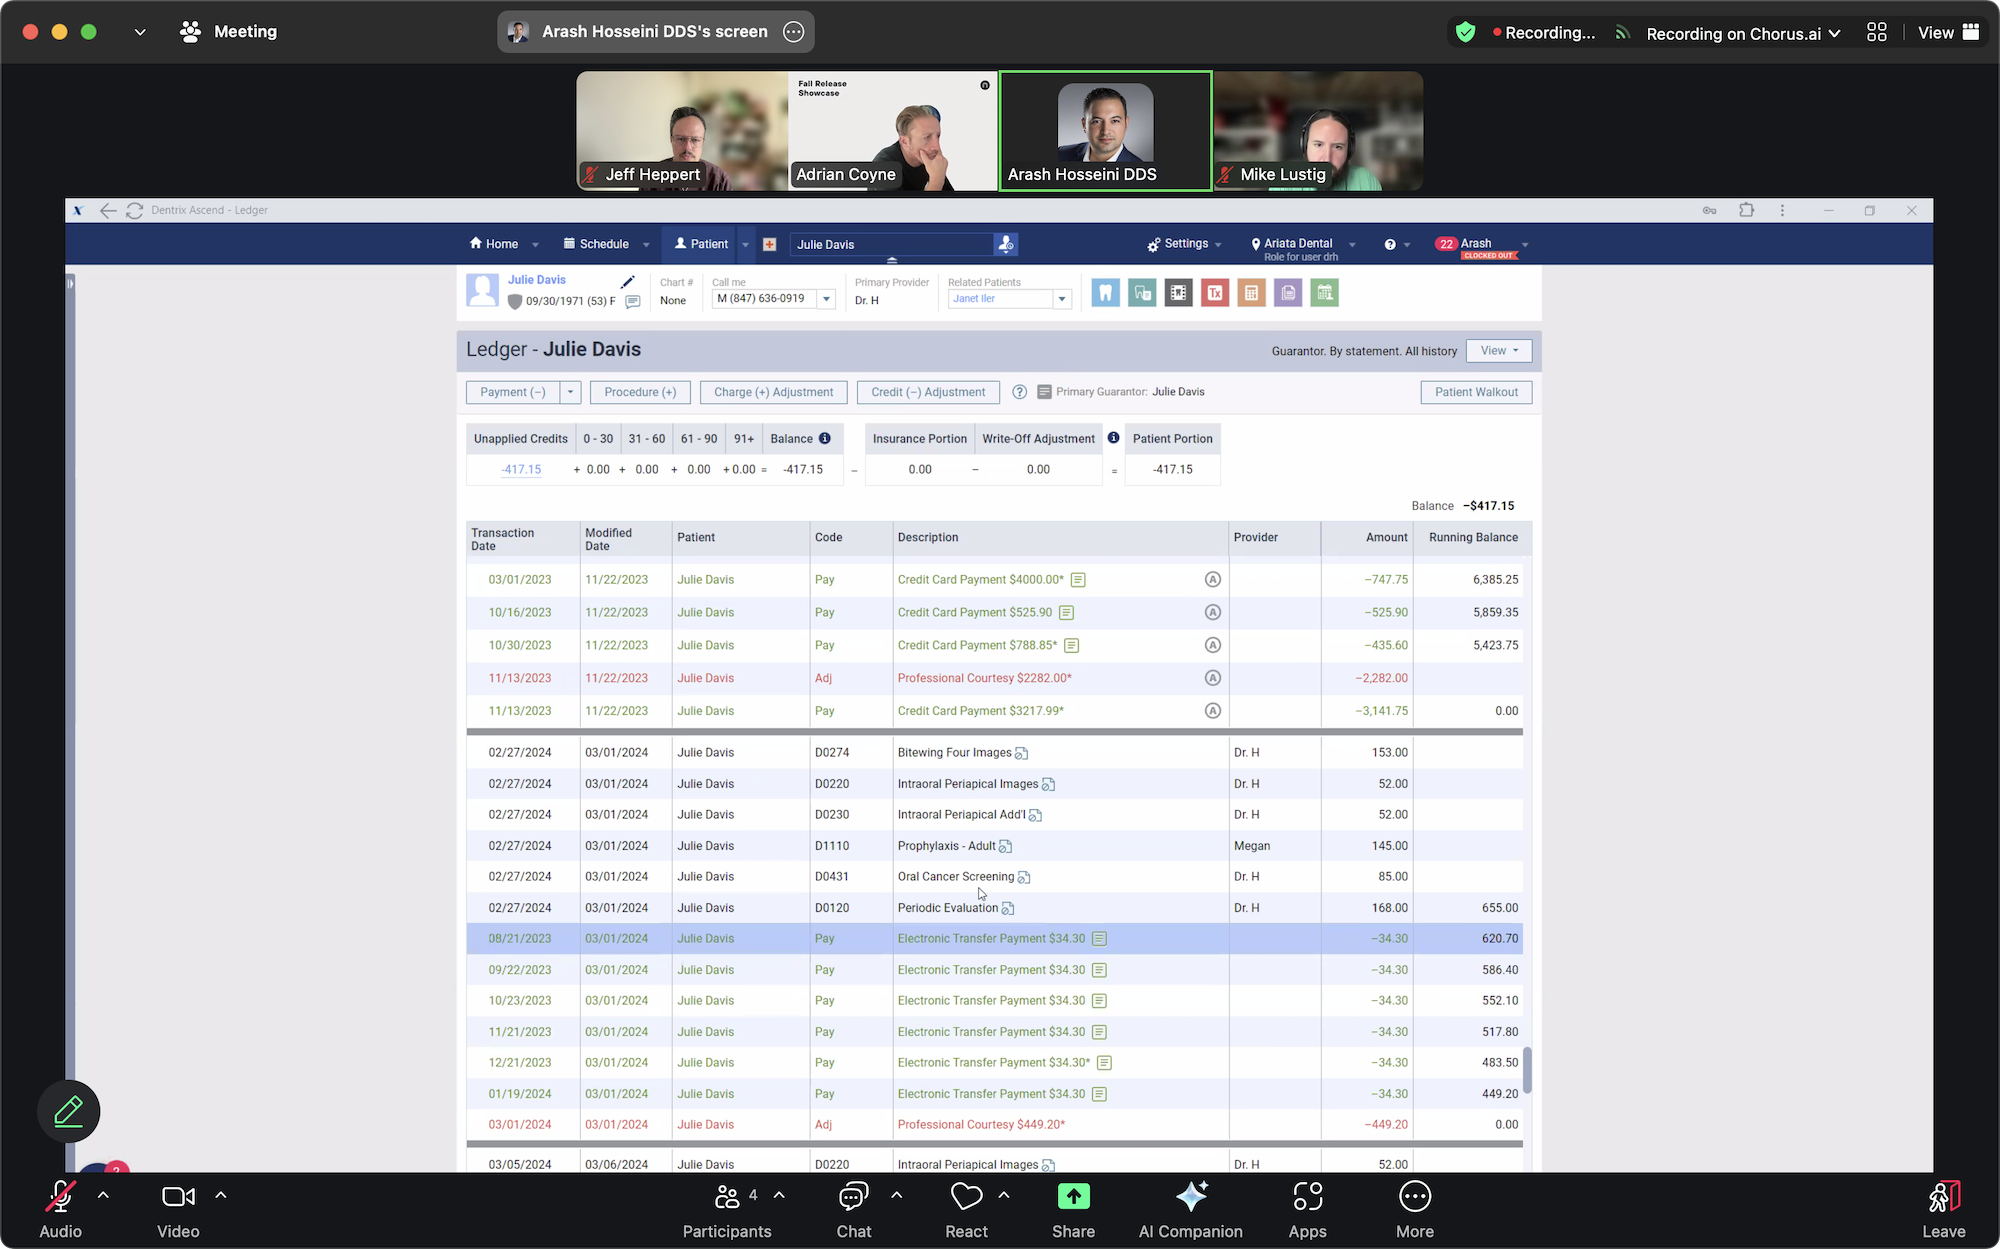Screen dimensions: 2000x1249
Task: Open note icon on $4000.00 payment
Action: [x=1078, y=580]
